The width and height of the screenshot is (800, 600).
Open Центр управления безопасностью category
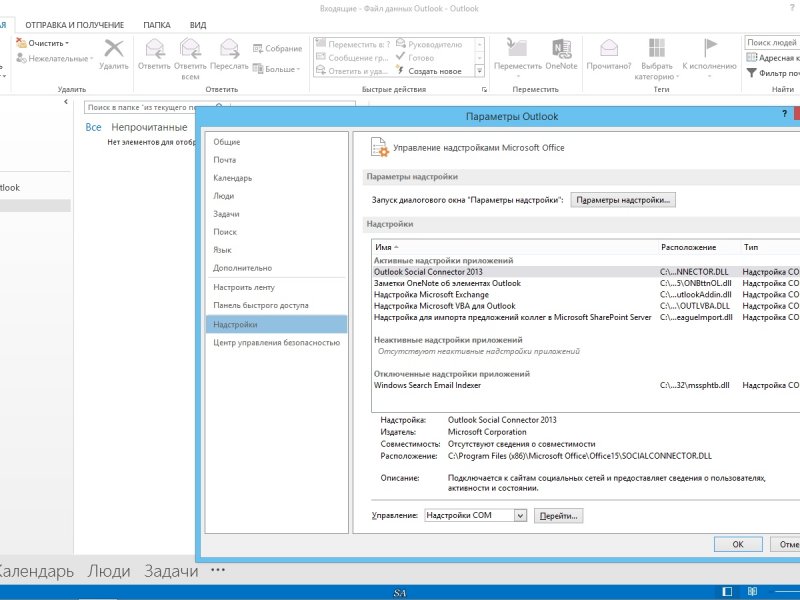pyautogui.click(x=276, y=342)
